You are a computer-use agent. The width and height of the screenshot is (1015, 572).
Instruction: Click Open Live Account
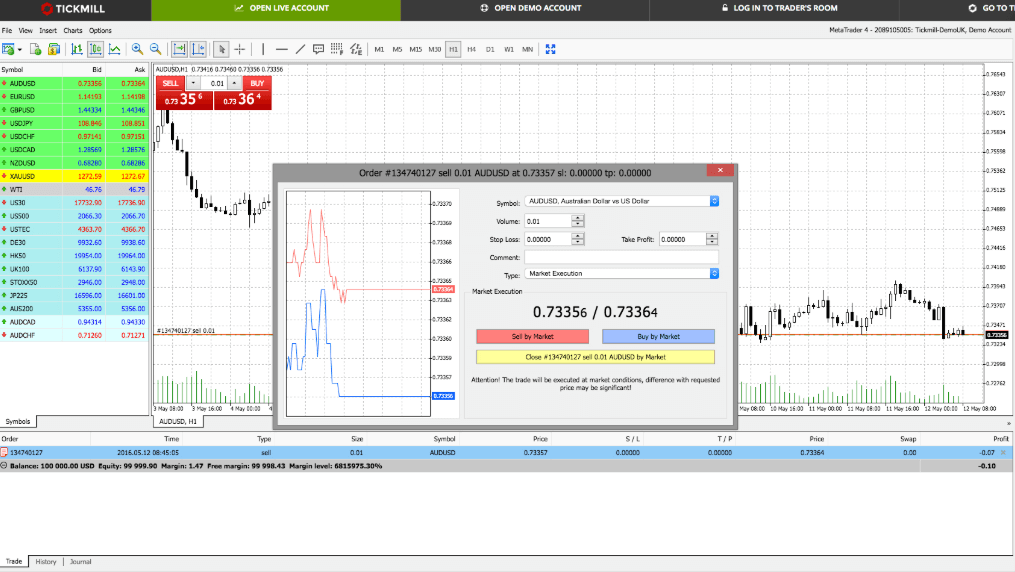coord(276,8)
